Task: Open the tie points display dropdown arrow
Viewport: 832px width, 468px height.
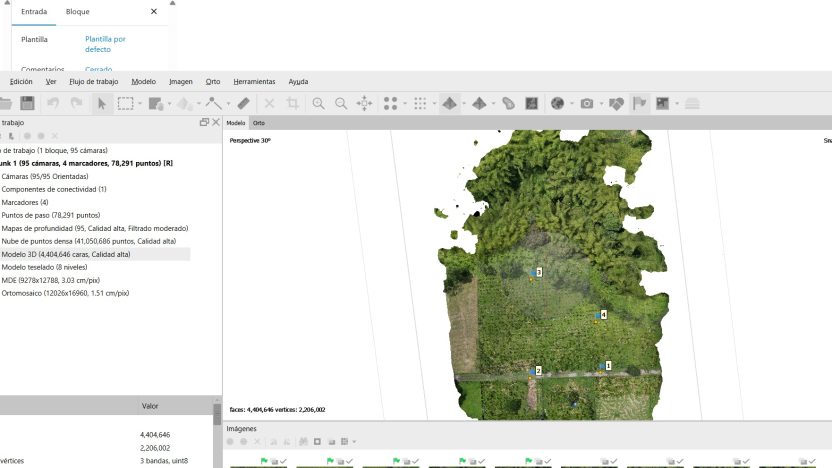Action: (405, 103)
